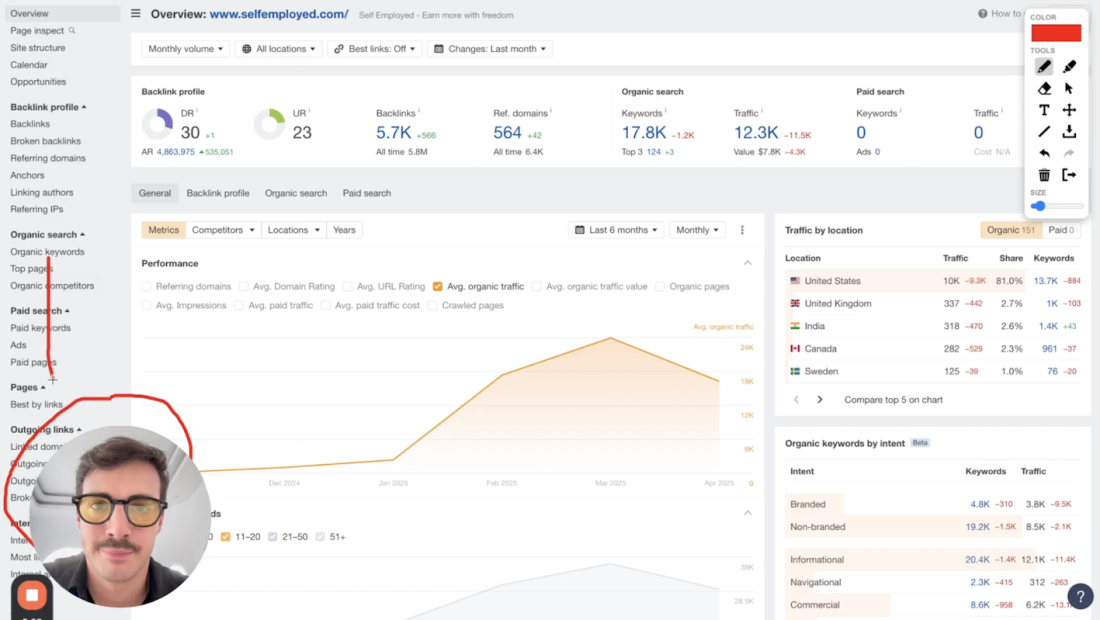1100x620 pixels.
Task: Open Referring domains in sidebar
Action: tap(48, 158)
